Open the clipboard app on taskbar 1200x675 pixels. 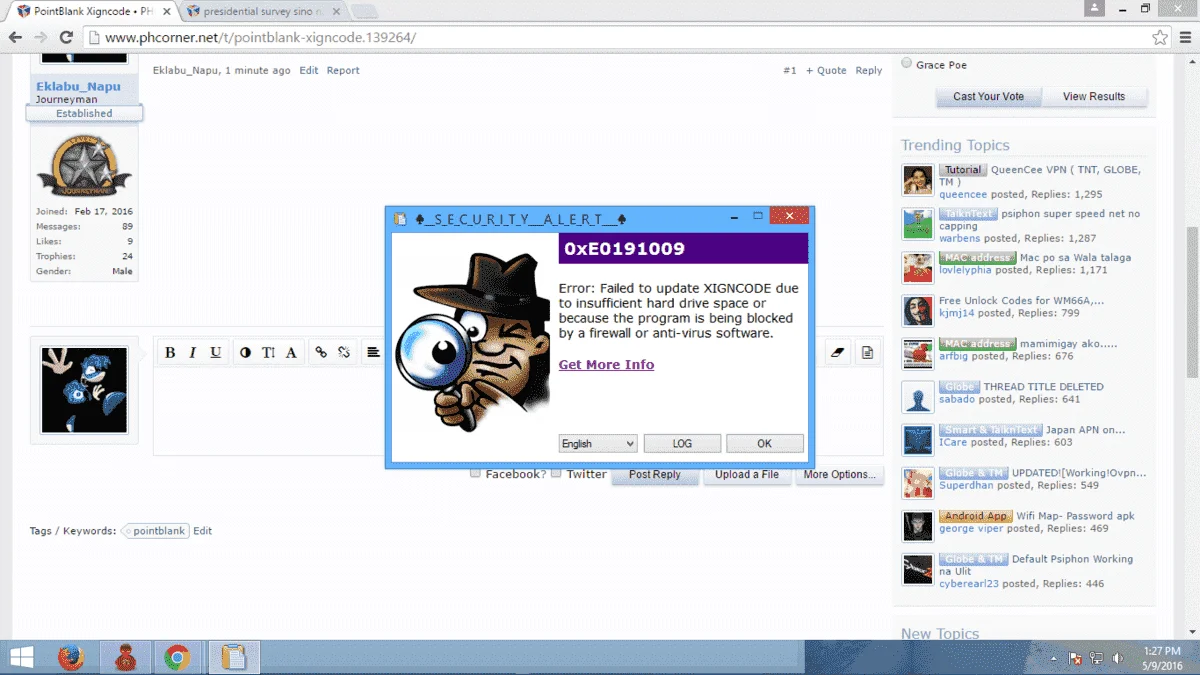233,658
